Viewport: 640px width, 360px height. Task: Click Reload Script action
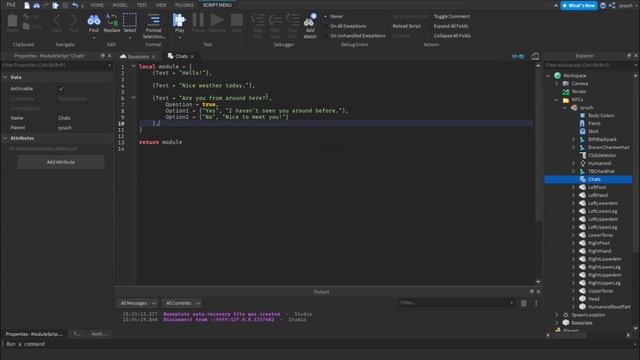[x=407, y=26]
